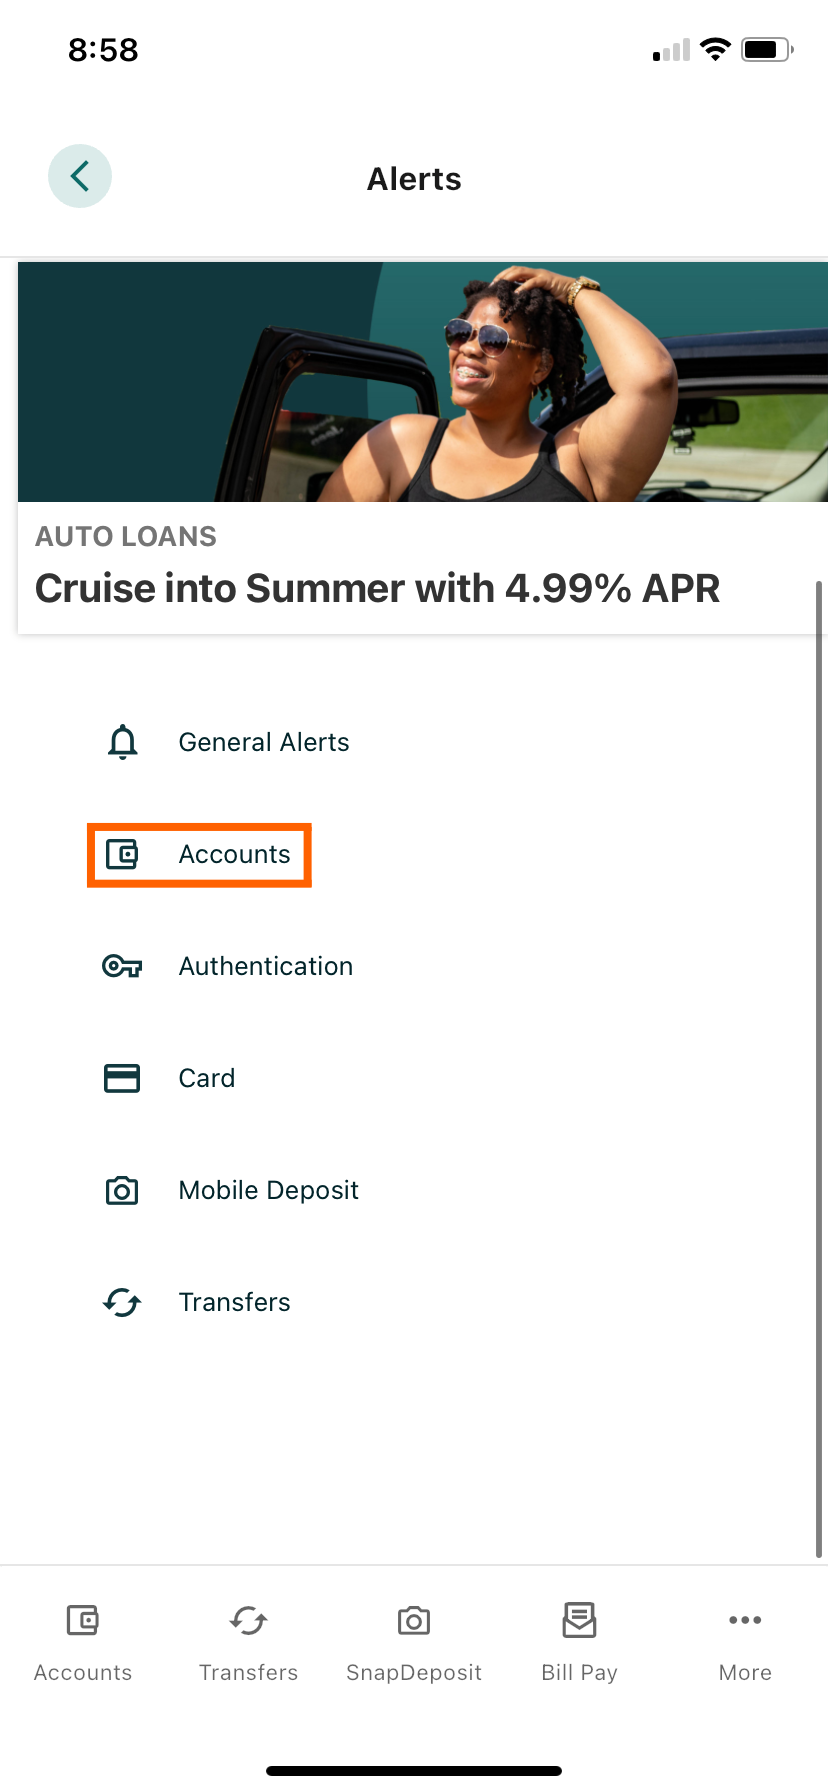Tap the camera icon for Mobile Deposit
Image resolution: width=828 pixels, height=1792 pixels.
click(121, 1190)
